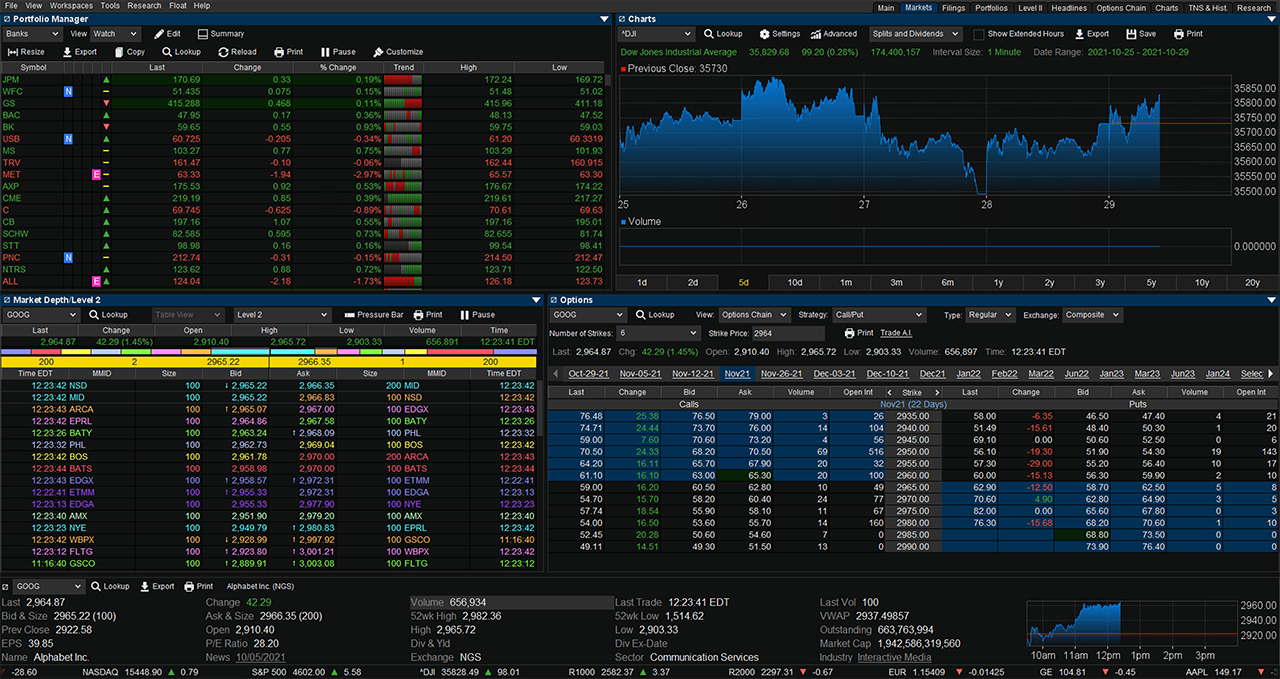Select the Dec21 expiration tab
The width and height of the screenshot is (1280, 679).
(933, 374)
